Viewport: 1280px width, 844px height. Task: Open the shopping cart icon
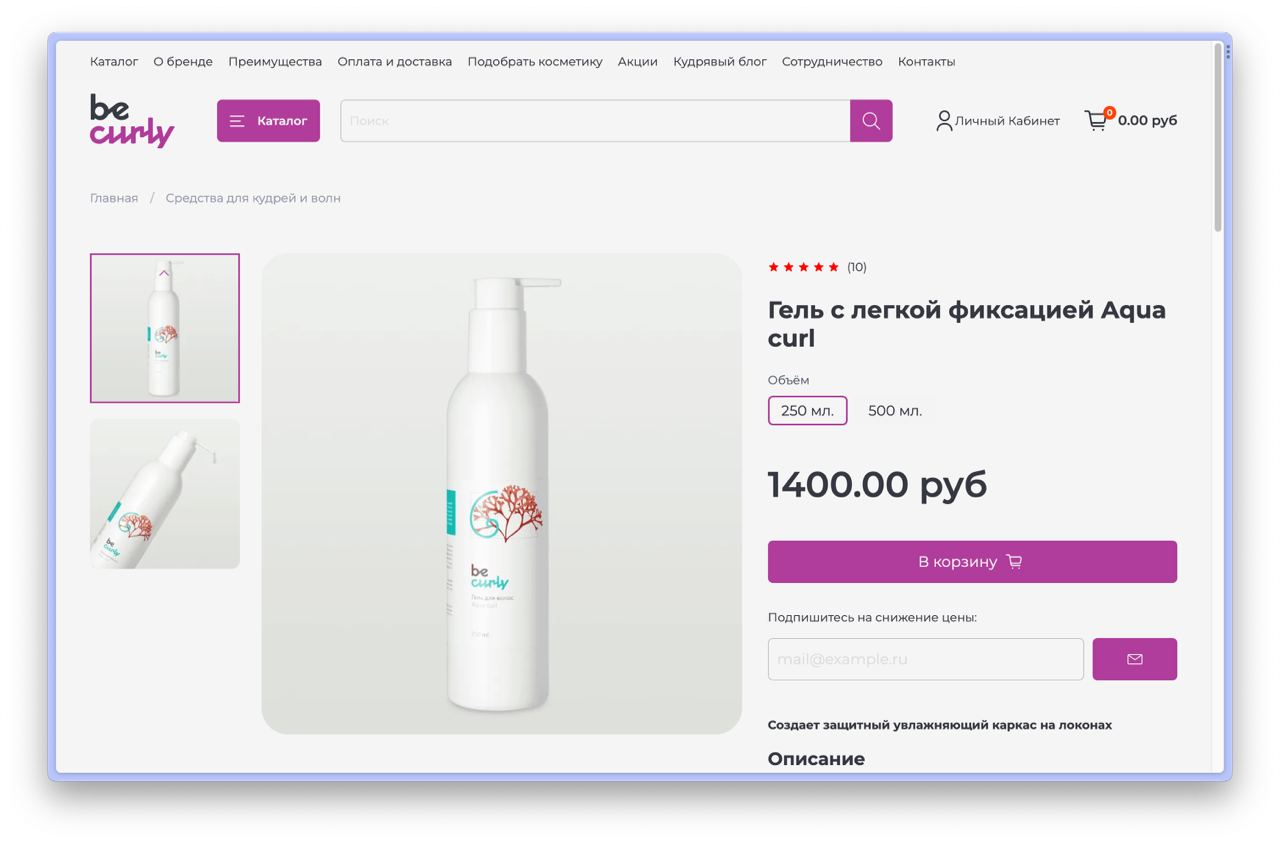coord(1097,121)
